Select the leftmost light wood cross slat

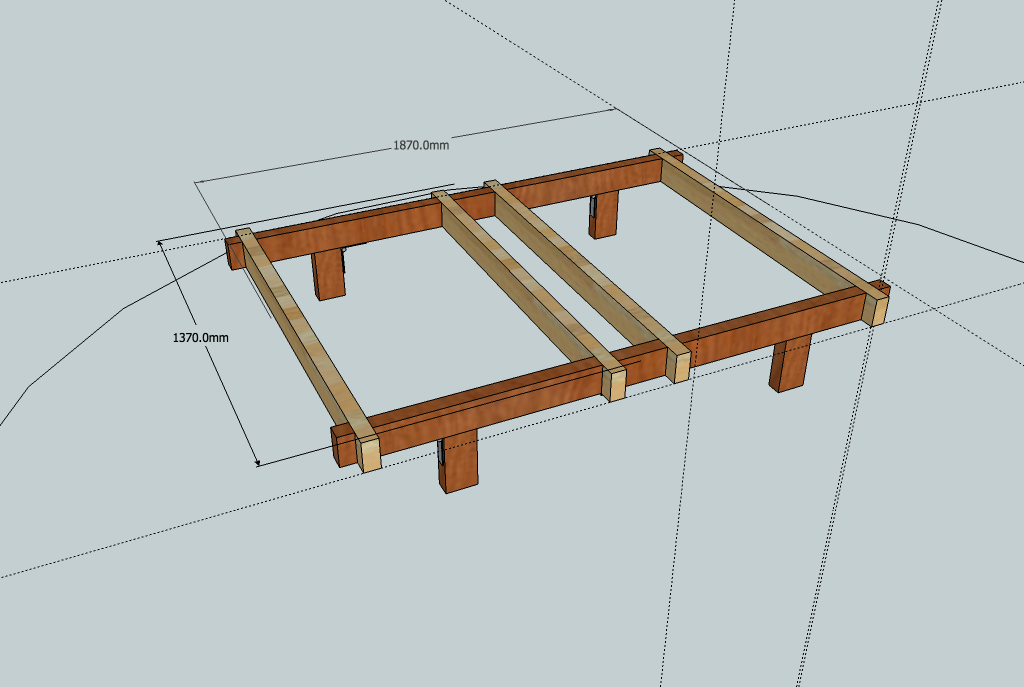(x=300, y=332)
